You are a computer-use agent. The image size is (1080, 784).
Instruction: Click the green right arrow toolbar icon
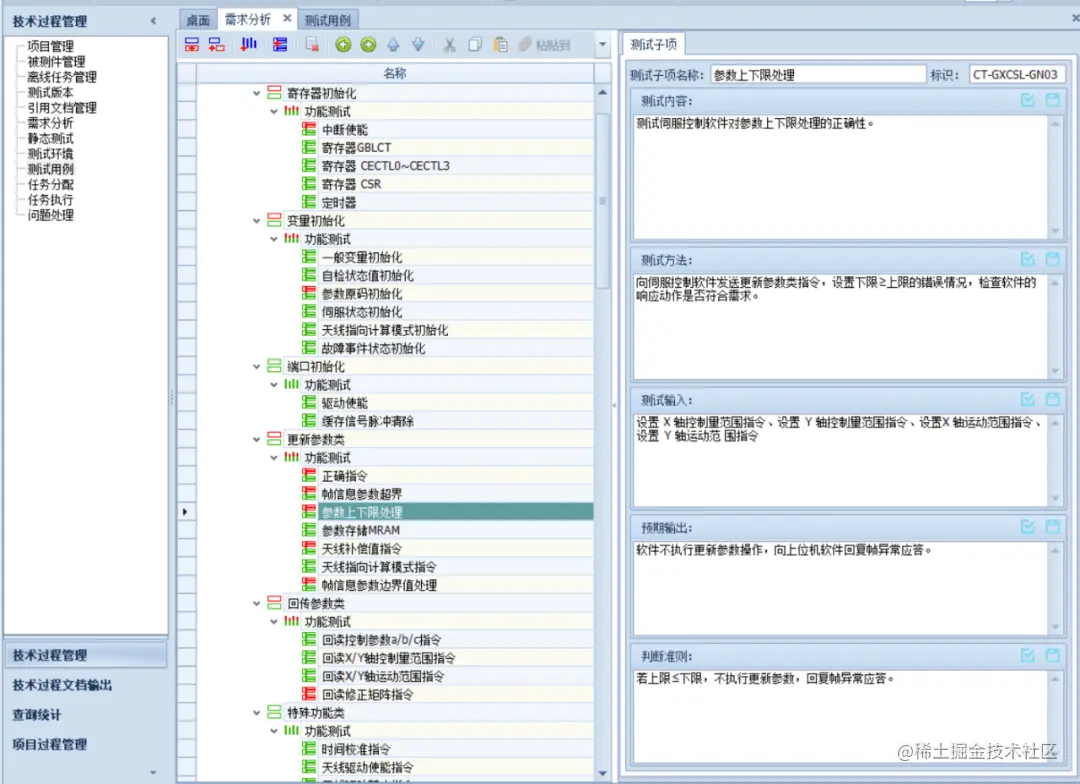pyautogui.click(x=368, y=45)
